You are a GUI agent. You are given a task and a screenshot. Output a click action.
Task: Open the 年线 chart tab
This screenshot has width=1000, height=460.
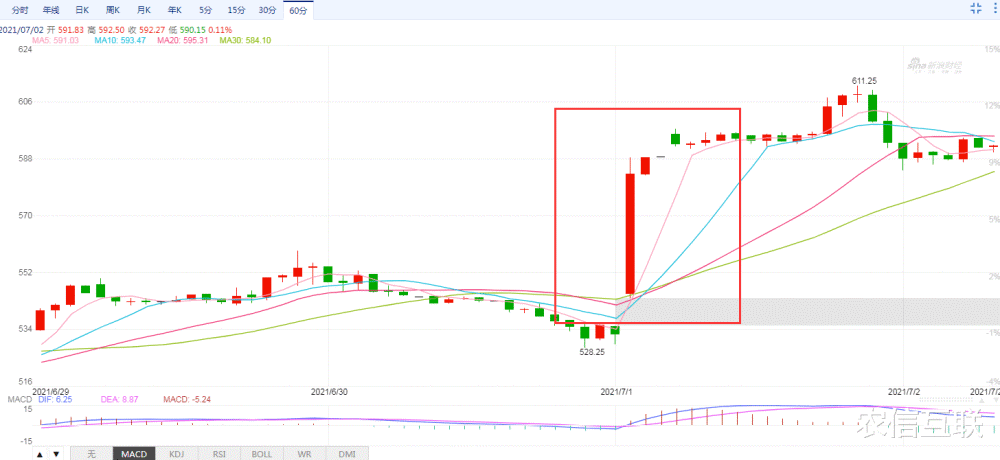(51, 10)
